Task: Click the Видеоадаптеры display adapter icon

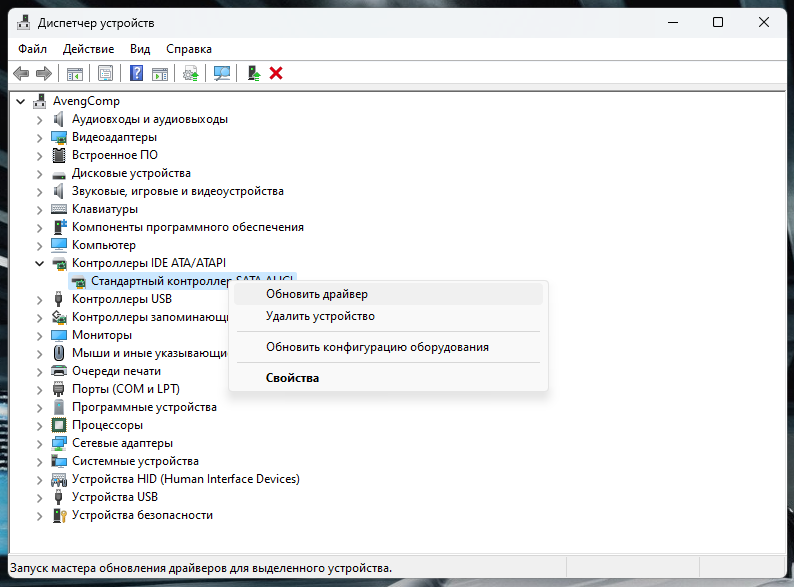Action: [x=59, y=137]
